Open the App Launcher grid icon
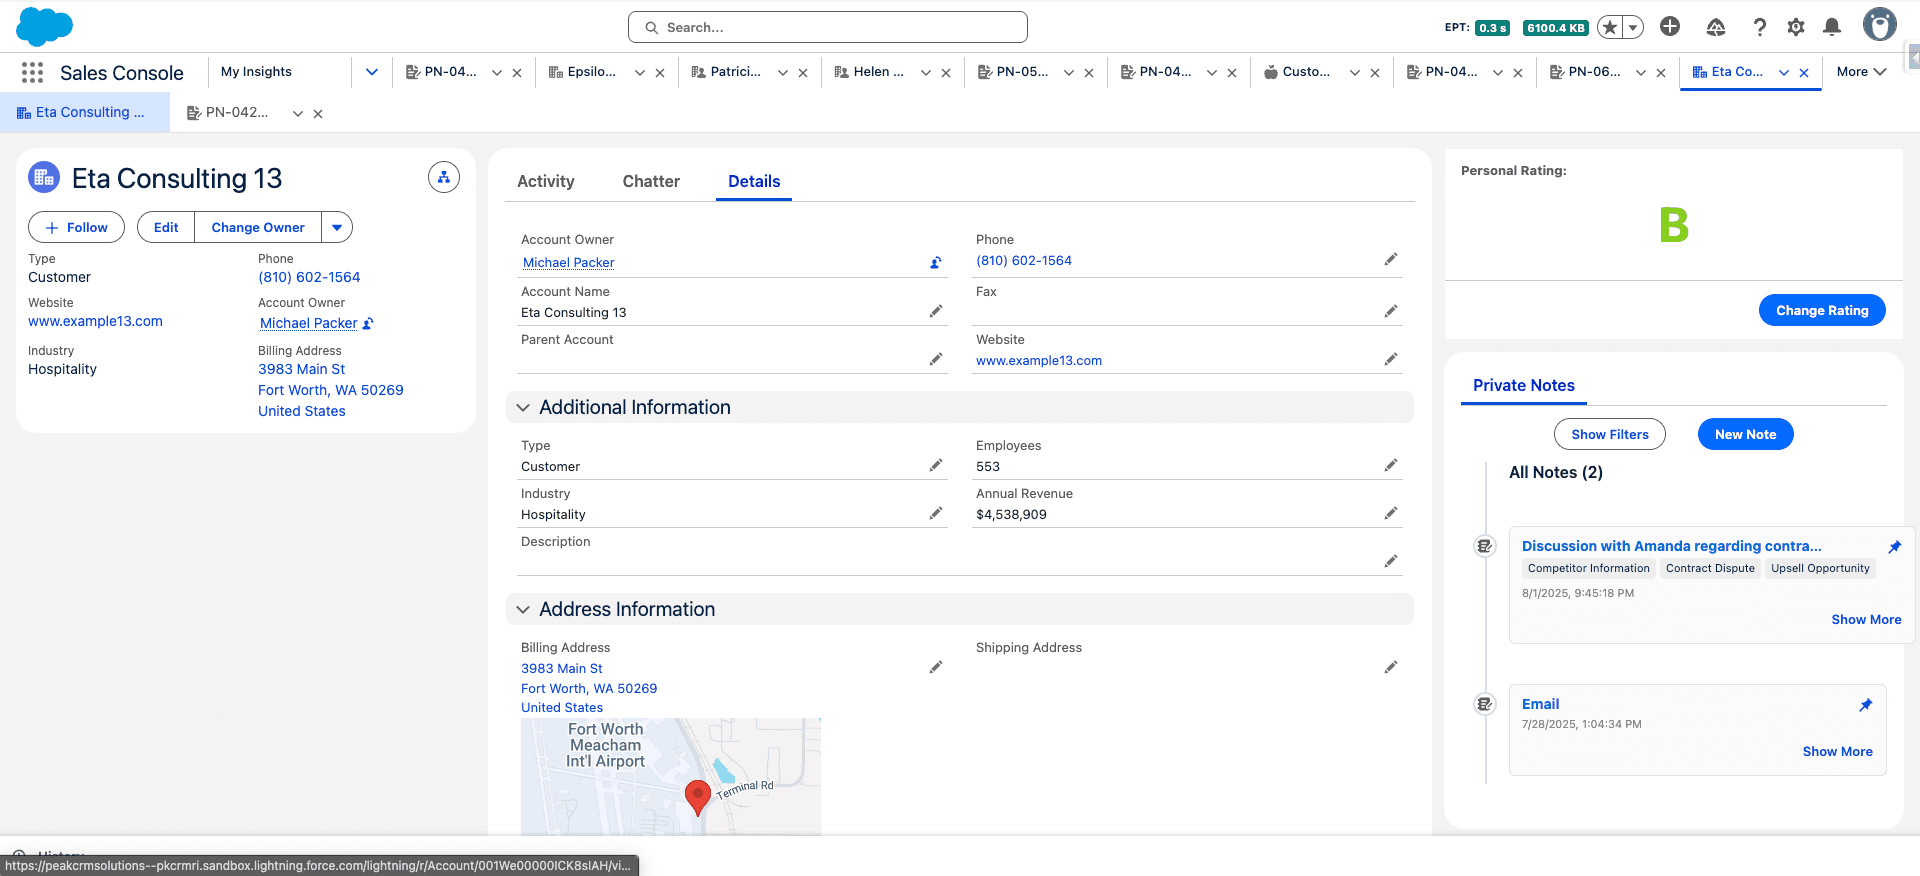This screenshot has height=876, width=1920. click(32, 73)
